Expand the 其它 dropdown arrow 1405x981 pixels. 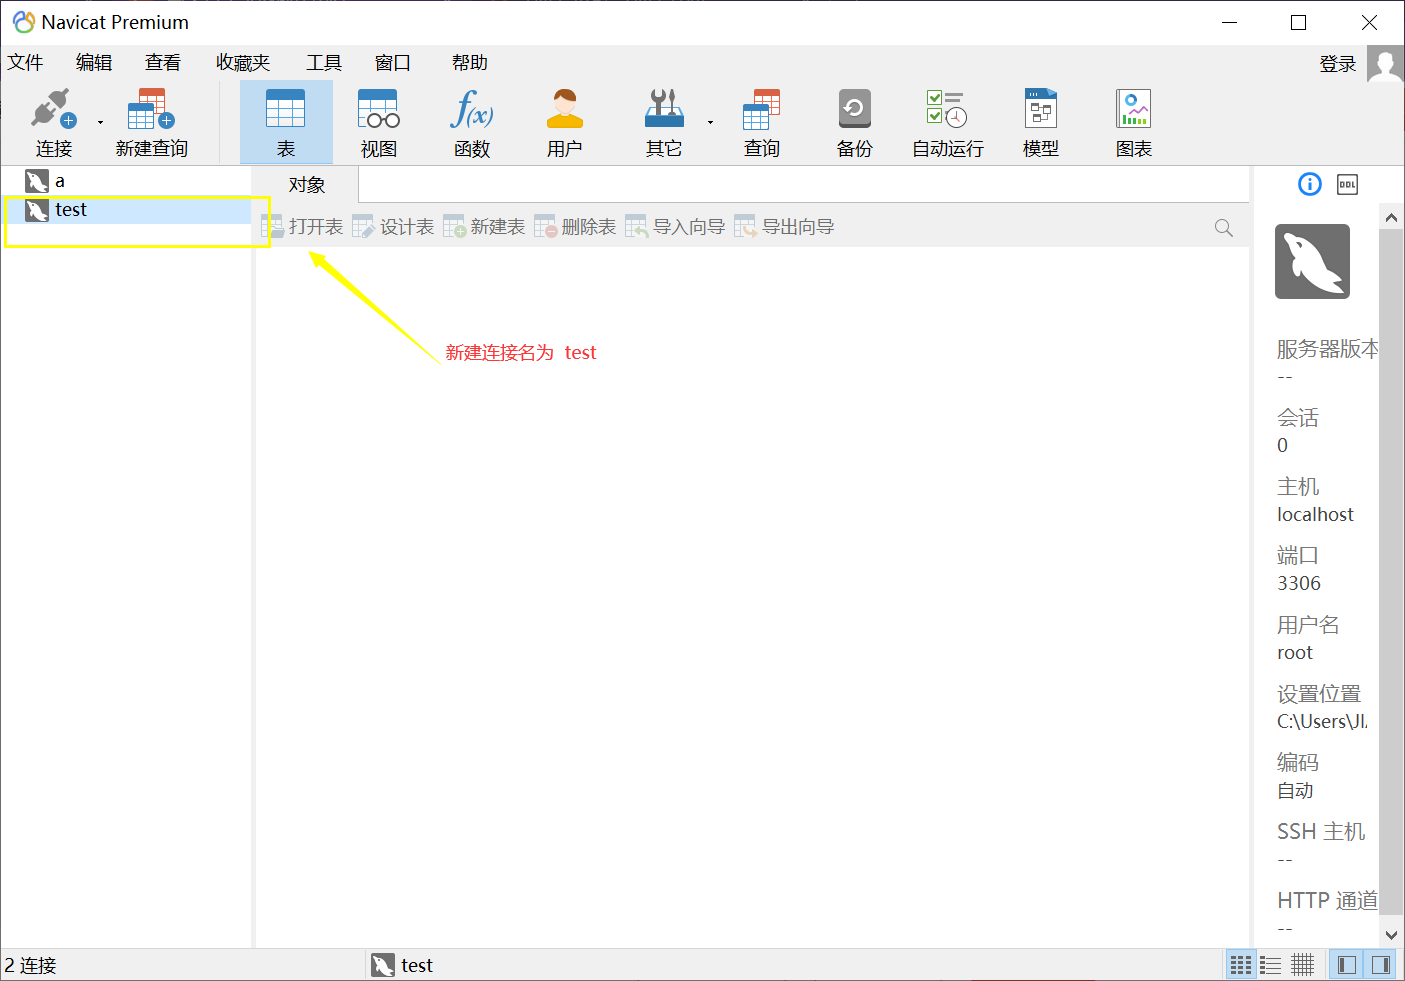pyautogui.click(x=711, y=123)
